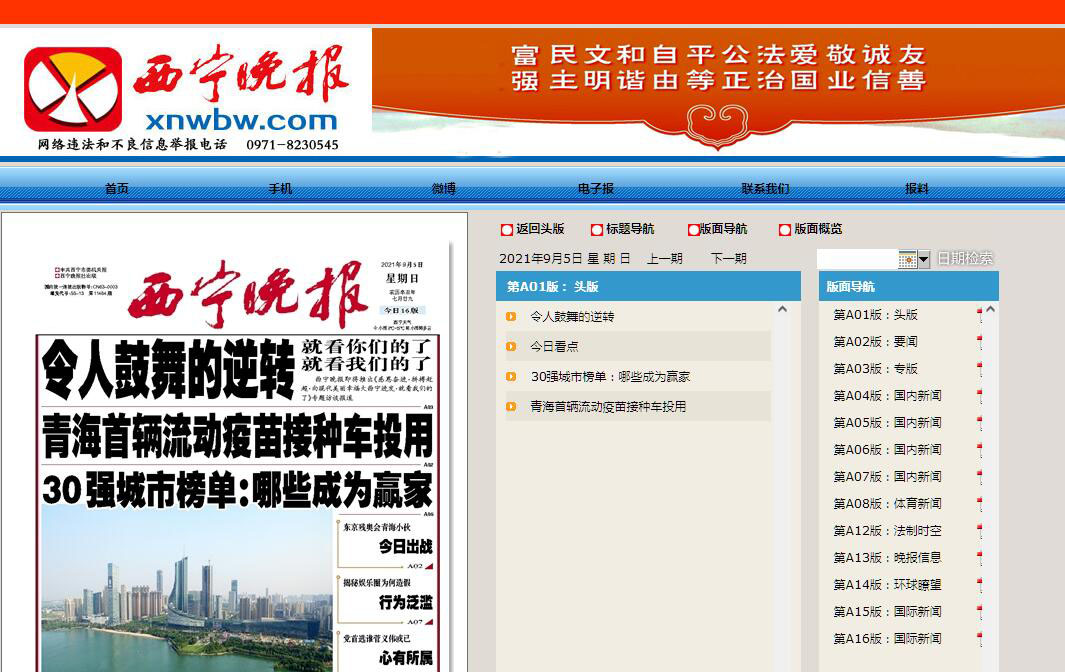Viewport: 1065px width, 672px height.
Task: Click the red icon beside 返回头版
Action: (x=507, y=230)
